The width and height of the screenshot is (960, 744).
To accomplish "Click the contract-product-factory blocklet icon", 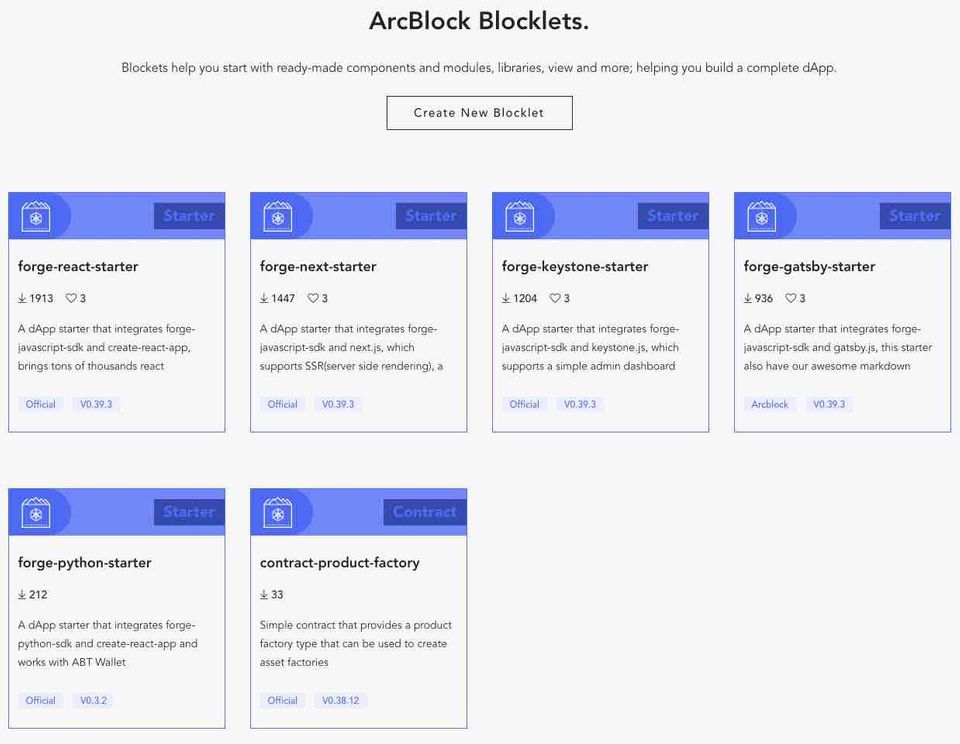I will (x=278, y=512).
